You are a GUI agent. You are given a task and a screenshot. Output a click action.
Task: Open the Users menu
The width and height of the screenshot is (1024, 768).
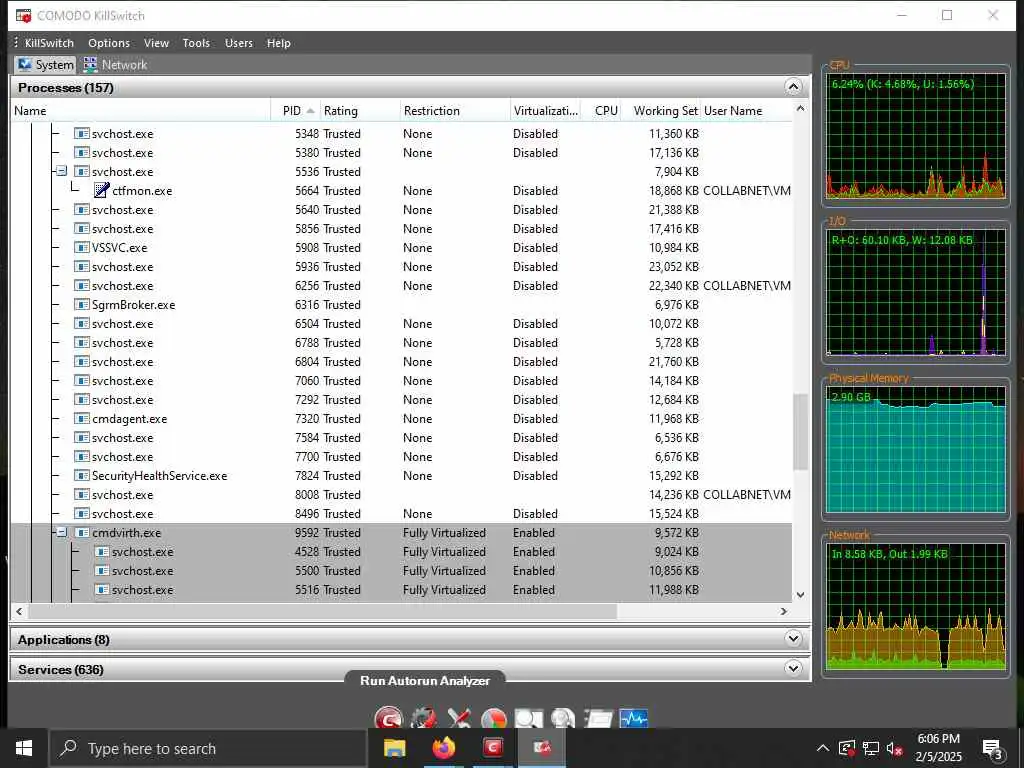[238, 43]
